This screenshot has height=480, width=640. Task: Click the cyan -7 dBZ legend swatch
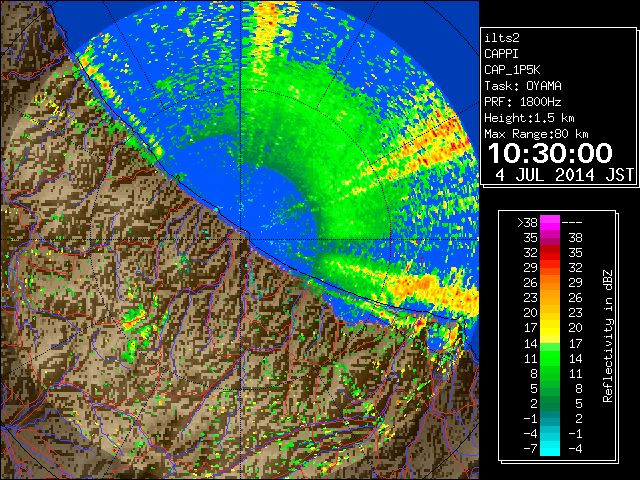click(x=550, y=448)
